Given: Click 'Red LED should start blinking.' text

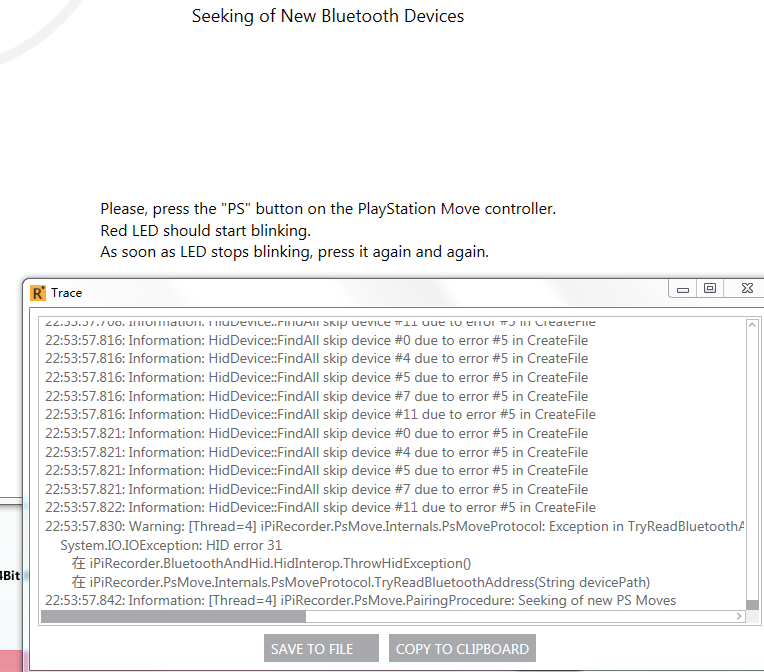Looking at the screenshot, I should pos(205,230).
